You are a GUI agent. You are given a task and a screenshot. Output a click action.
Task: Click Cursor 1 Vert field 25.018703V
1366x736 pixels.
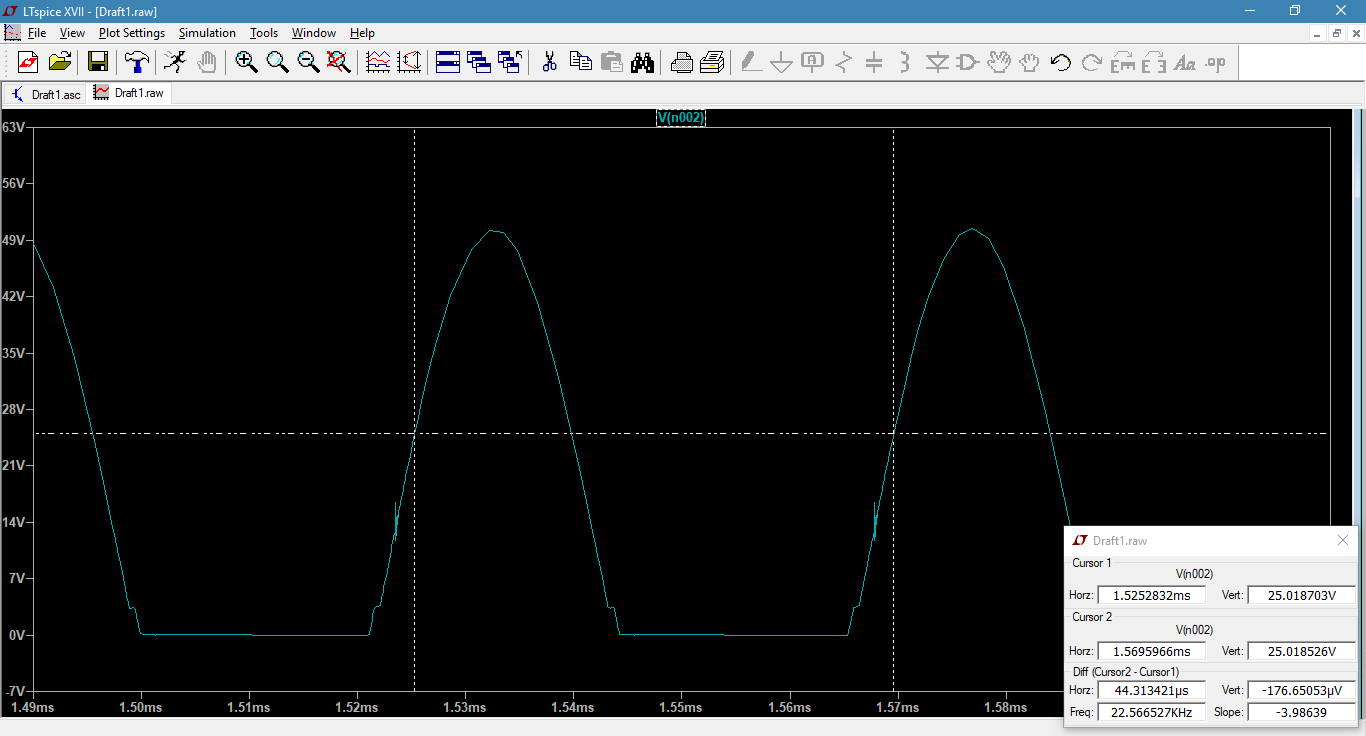point(1300,595)
